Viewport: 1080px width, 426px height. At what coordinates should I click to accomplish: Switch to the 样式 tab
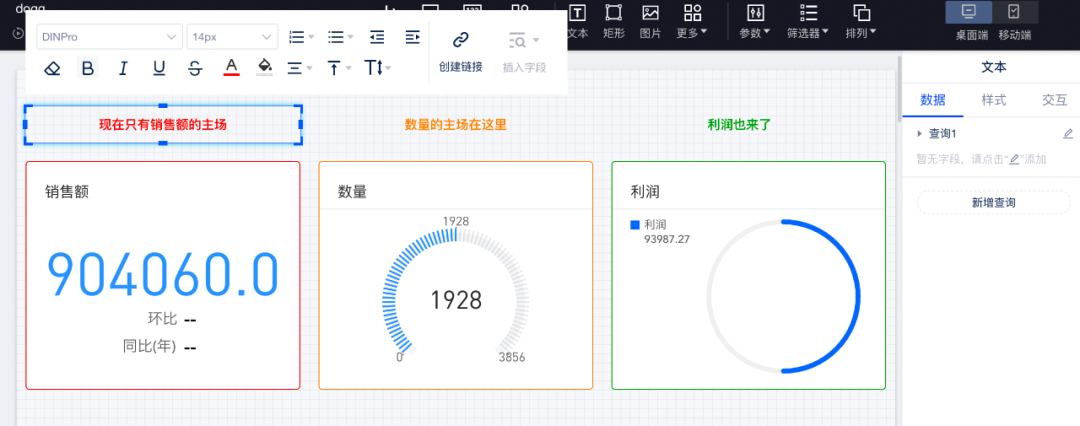tap(993, 100)
